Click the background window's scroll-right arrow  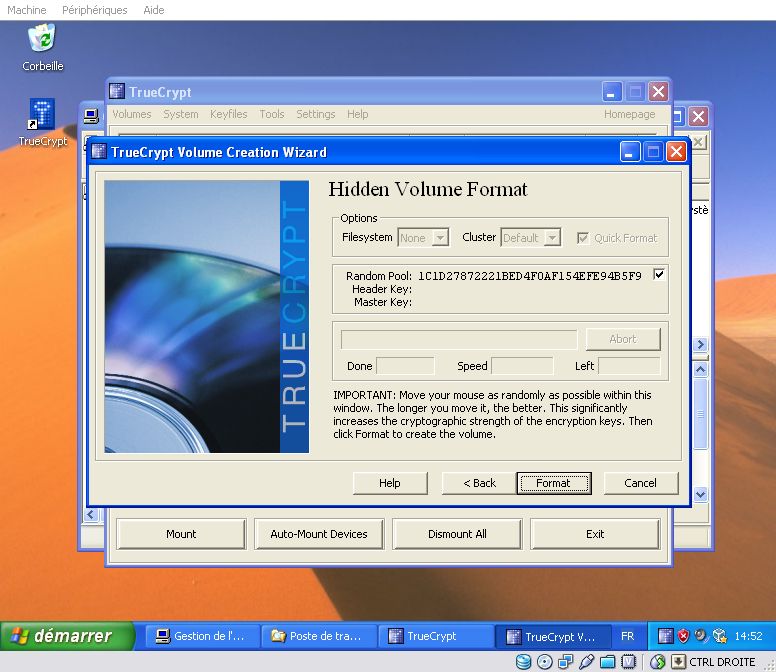[700, 344]
